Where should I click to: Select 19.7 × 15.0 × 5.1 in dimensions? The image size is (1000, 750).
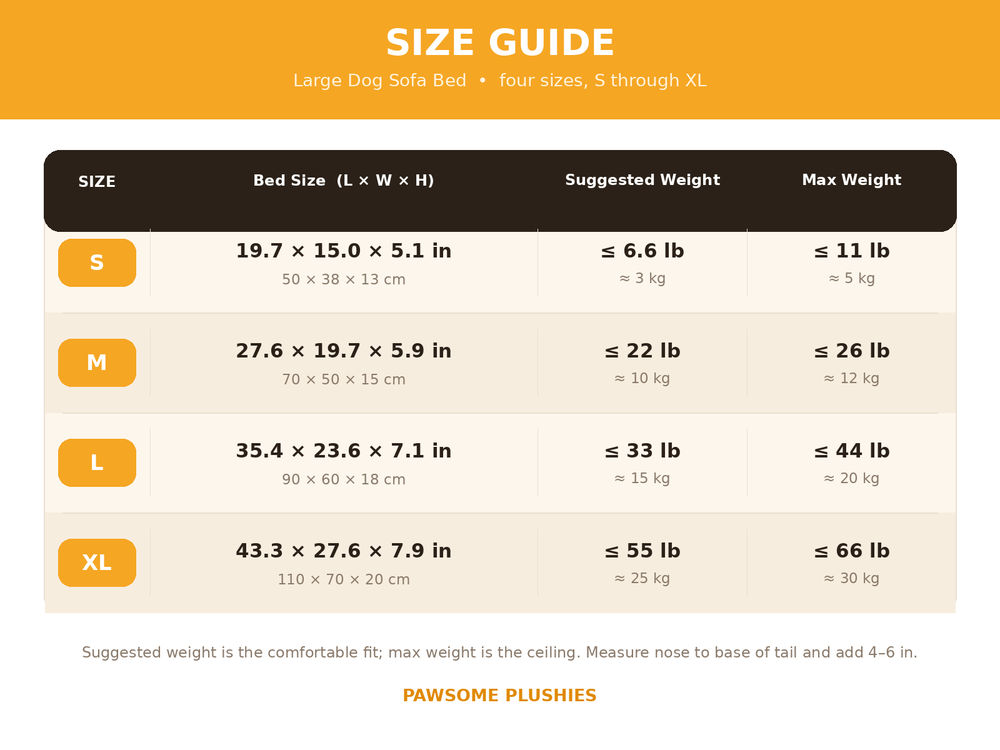(x=344, y=251)
